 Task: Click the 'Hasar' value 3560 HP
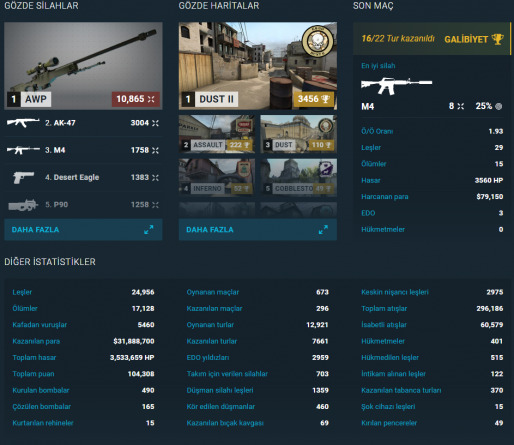point(489,180)
